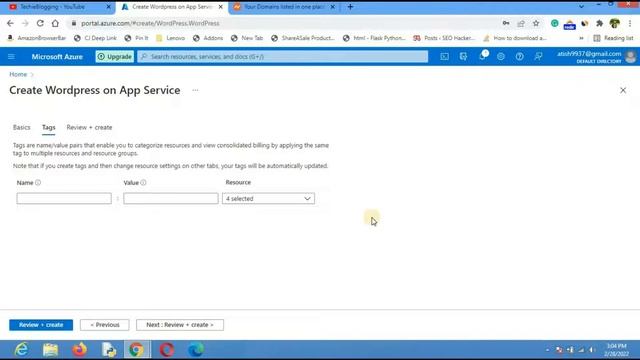Open the CJ Deep Link bookmark
This screenshot has width=640, height=360.
(96, 38)
